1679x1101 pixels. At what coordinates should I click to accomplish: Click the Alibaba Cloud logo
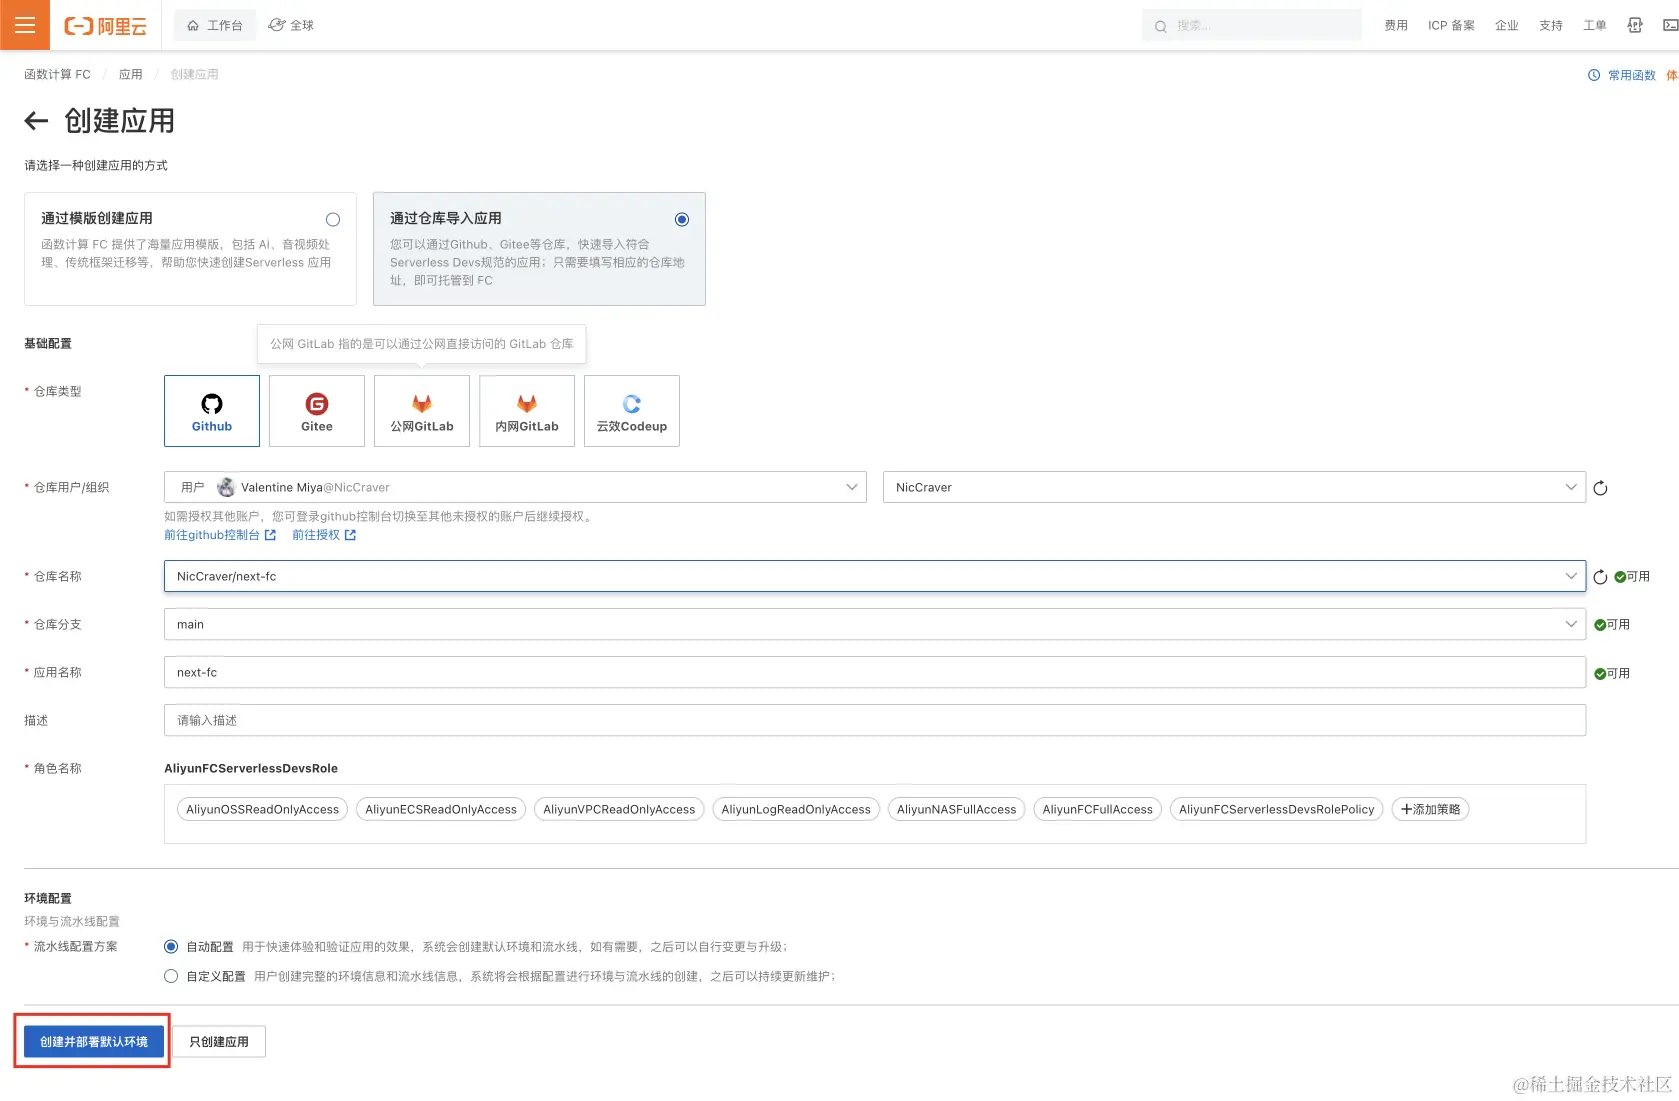coord(105,26)
